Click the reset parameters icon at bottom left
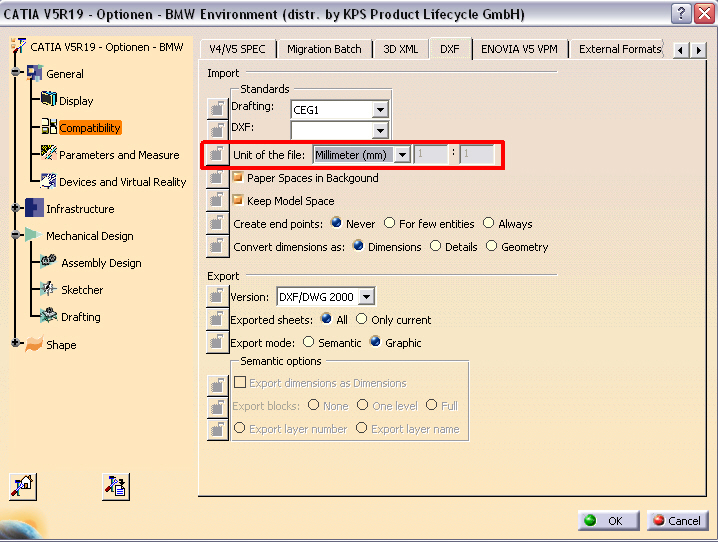Image resolution: width=718 pixels, height=542 pixels. (23, 487)
